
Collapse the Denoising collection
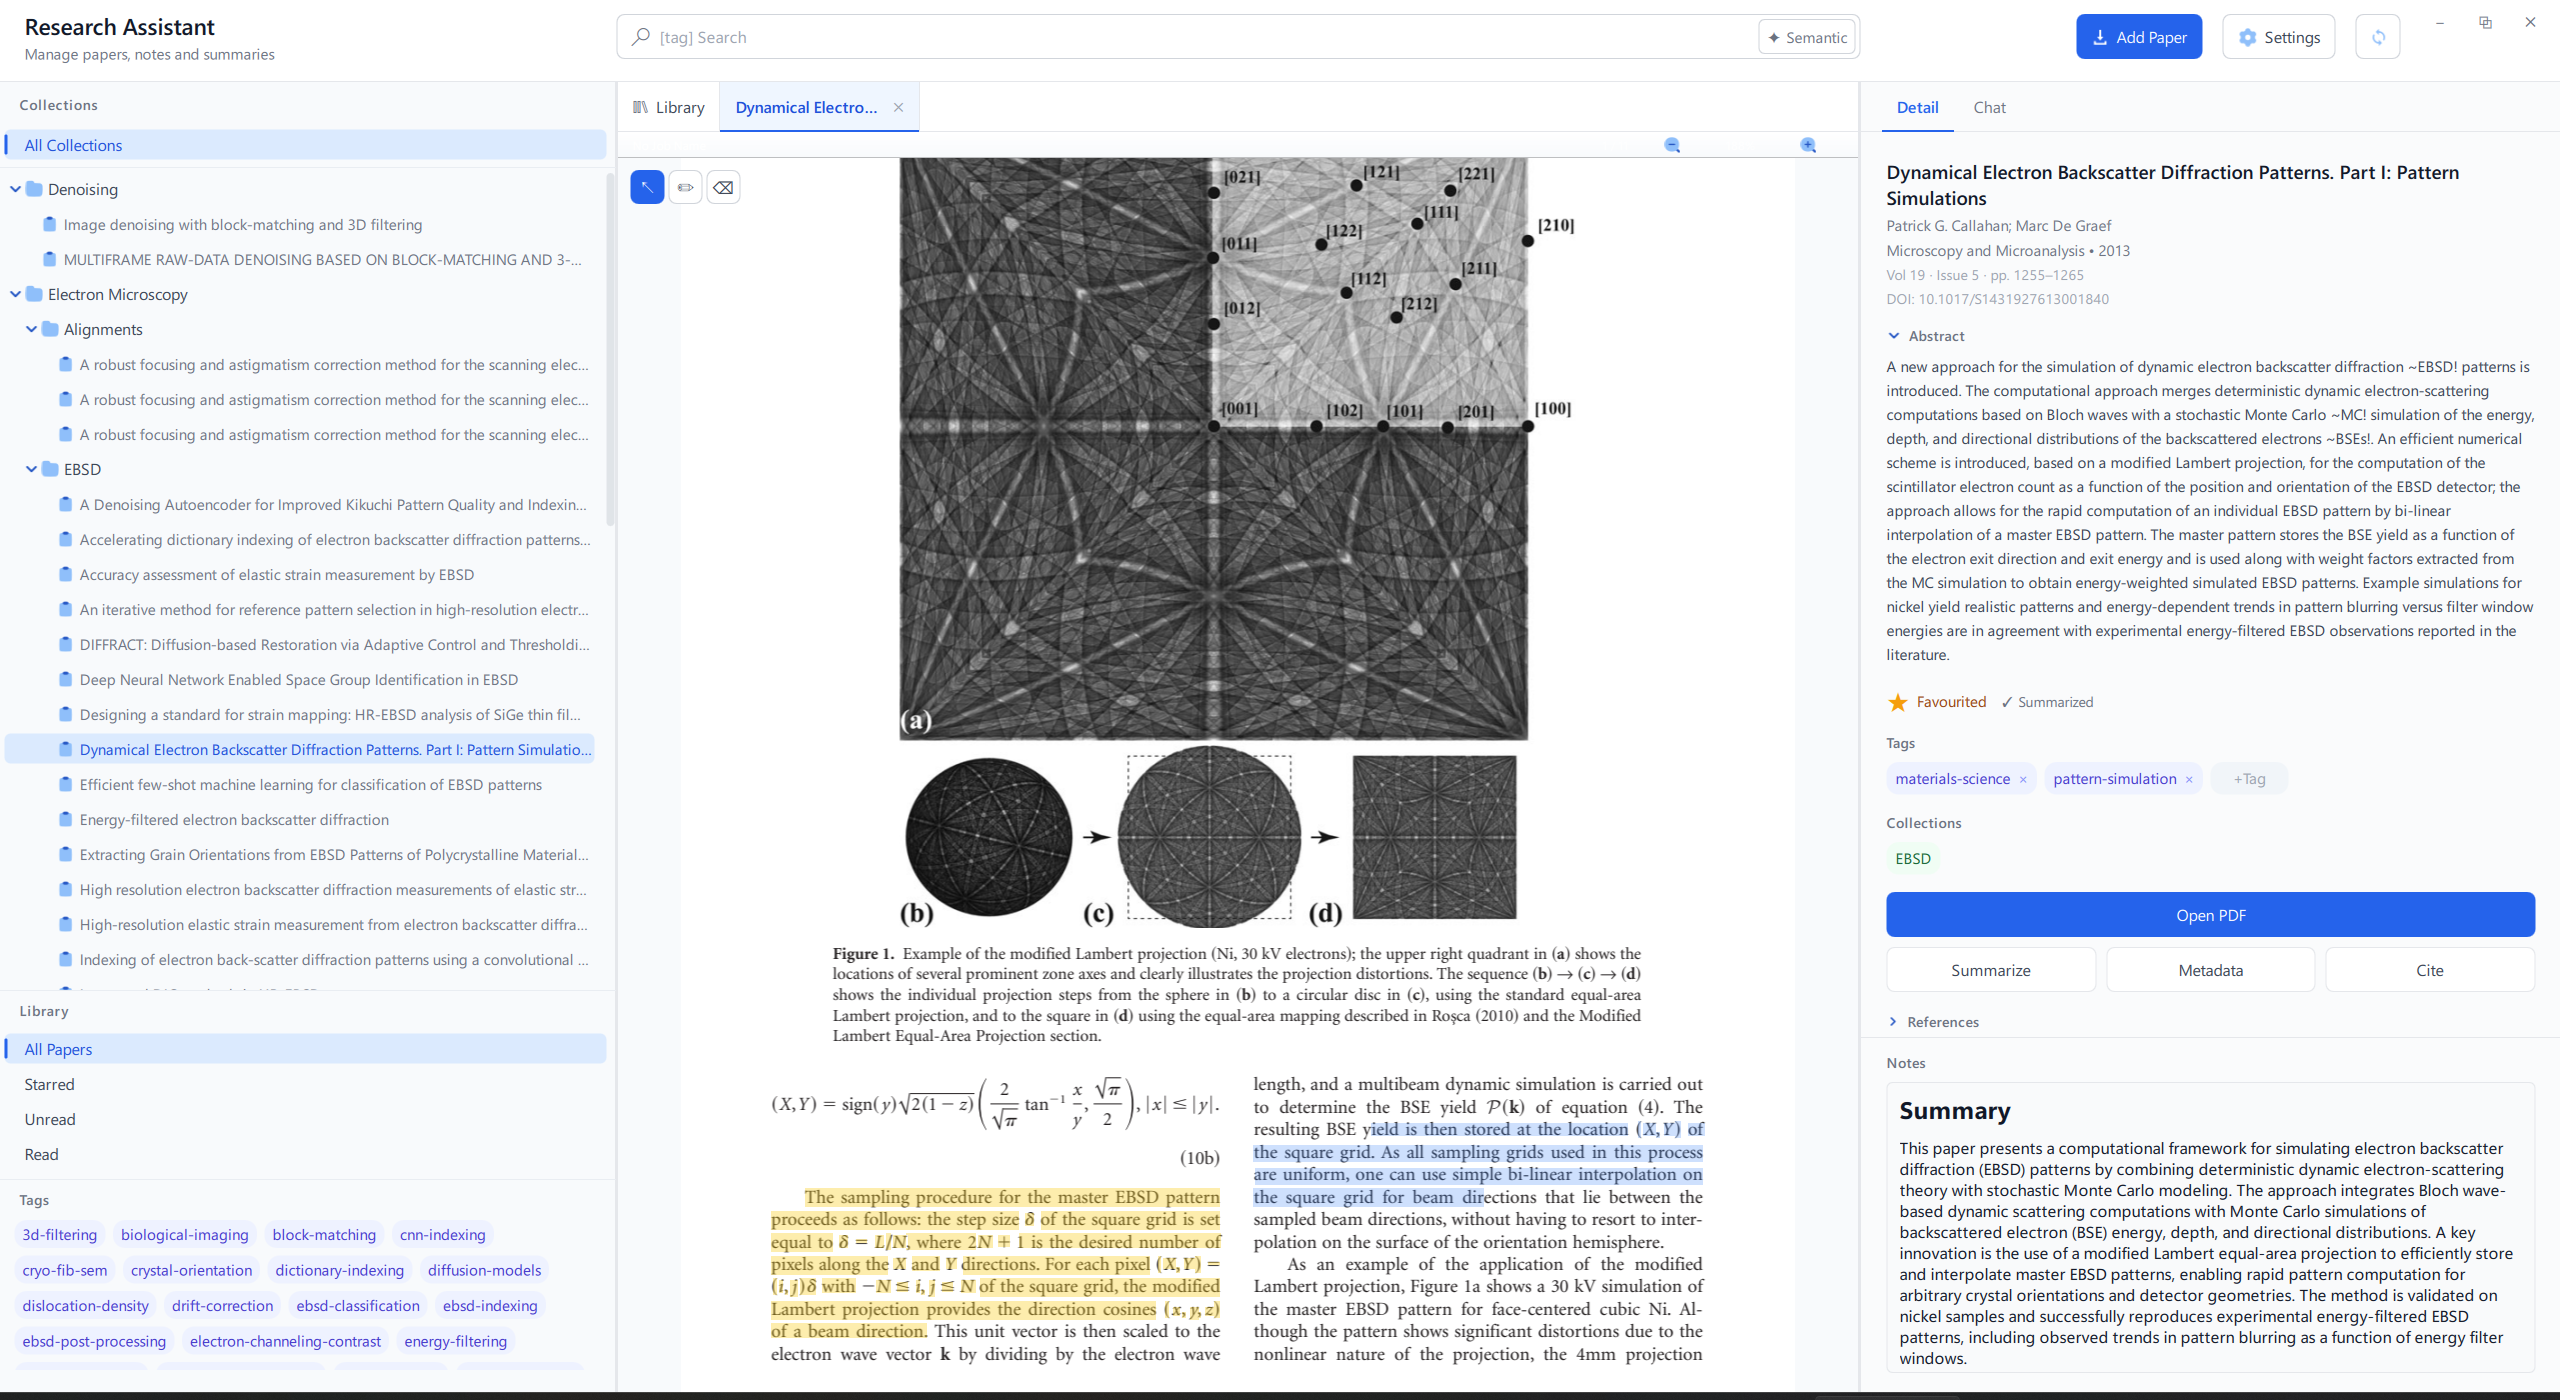tap(15, 189)
